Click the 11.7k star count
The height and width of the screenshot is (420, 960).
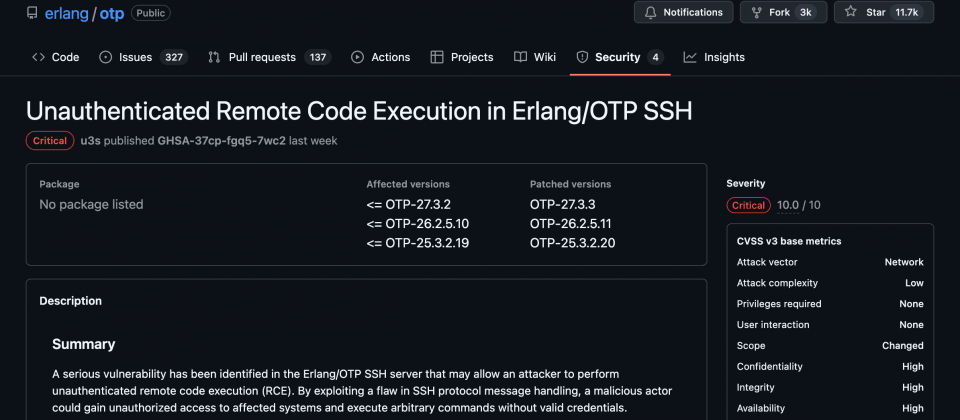907,12
